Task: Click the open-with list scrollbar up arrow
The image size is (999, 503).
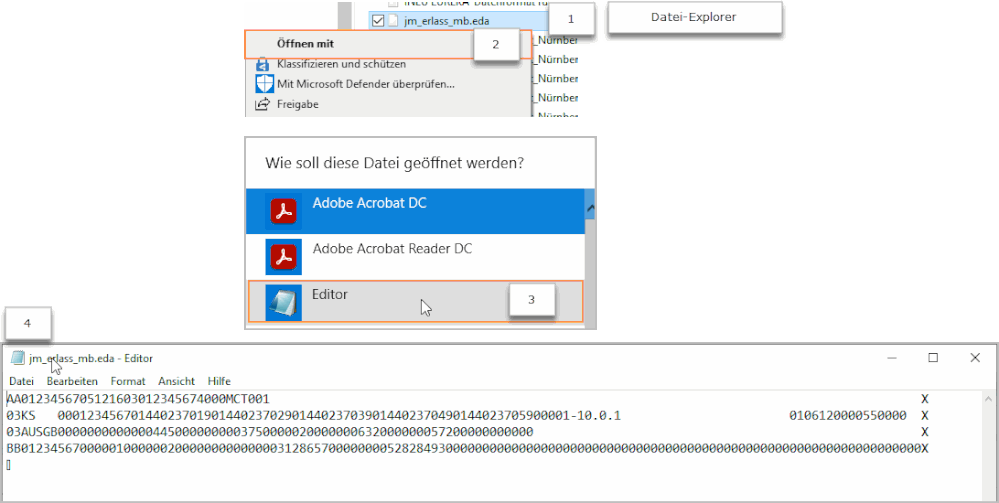Action: point(590,208)
